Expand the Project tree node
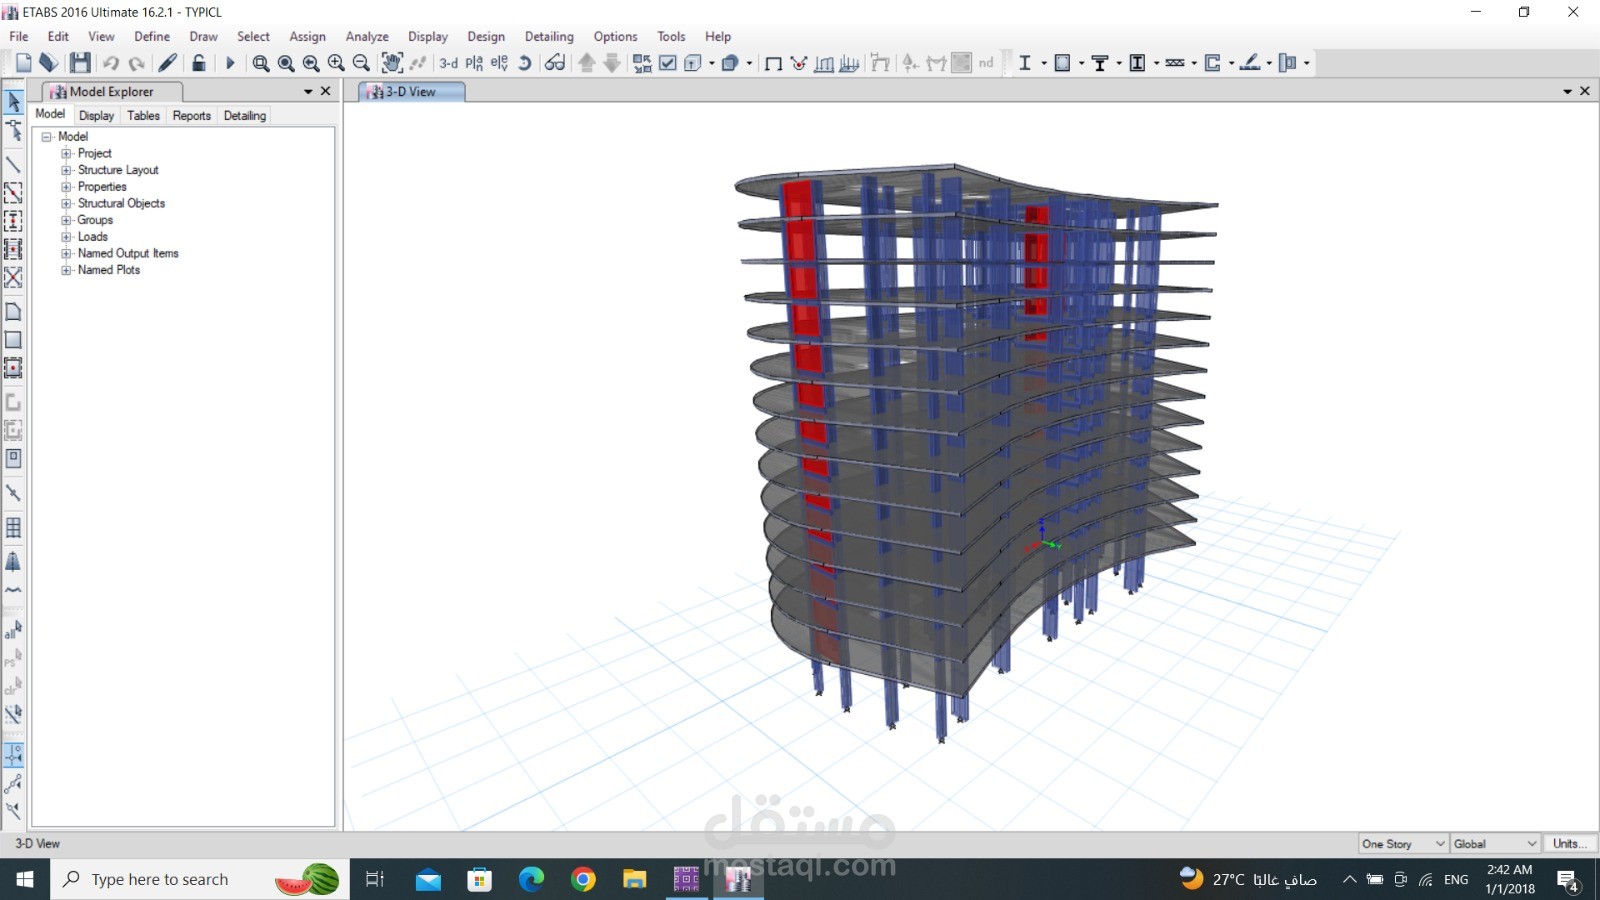Viewport: 1600px width, 900px height. [66, 154]
